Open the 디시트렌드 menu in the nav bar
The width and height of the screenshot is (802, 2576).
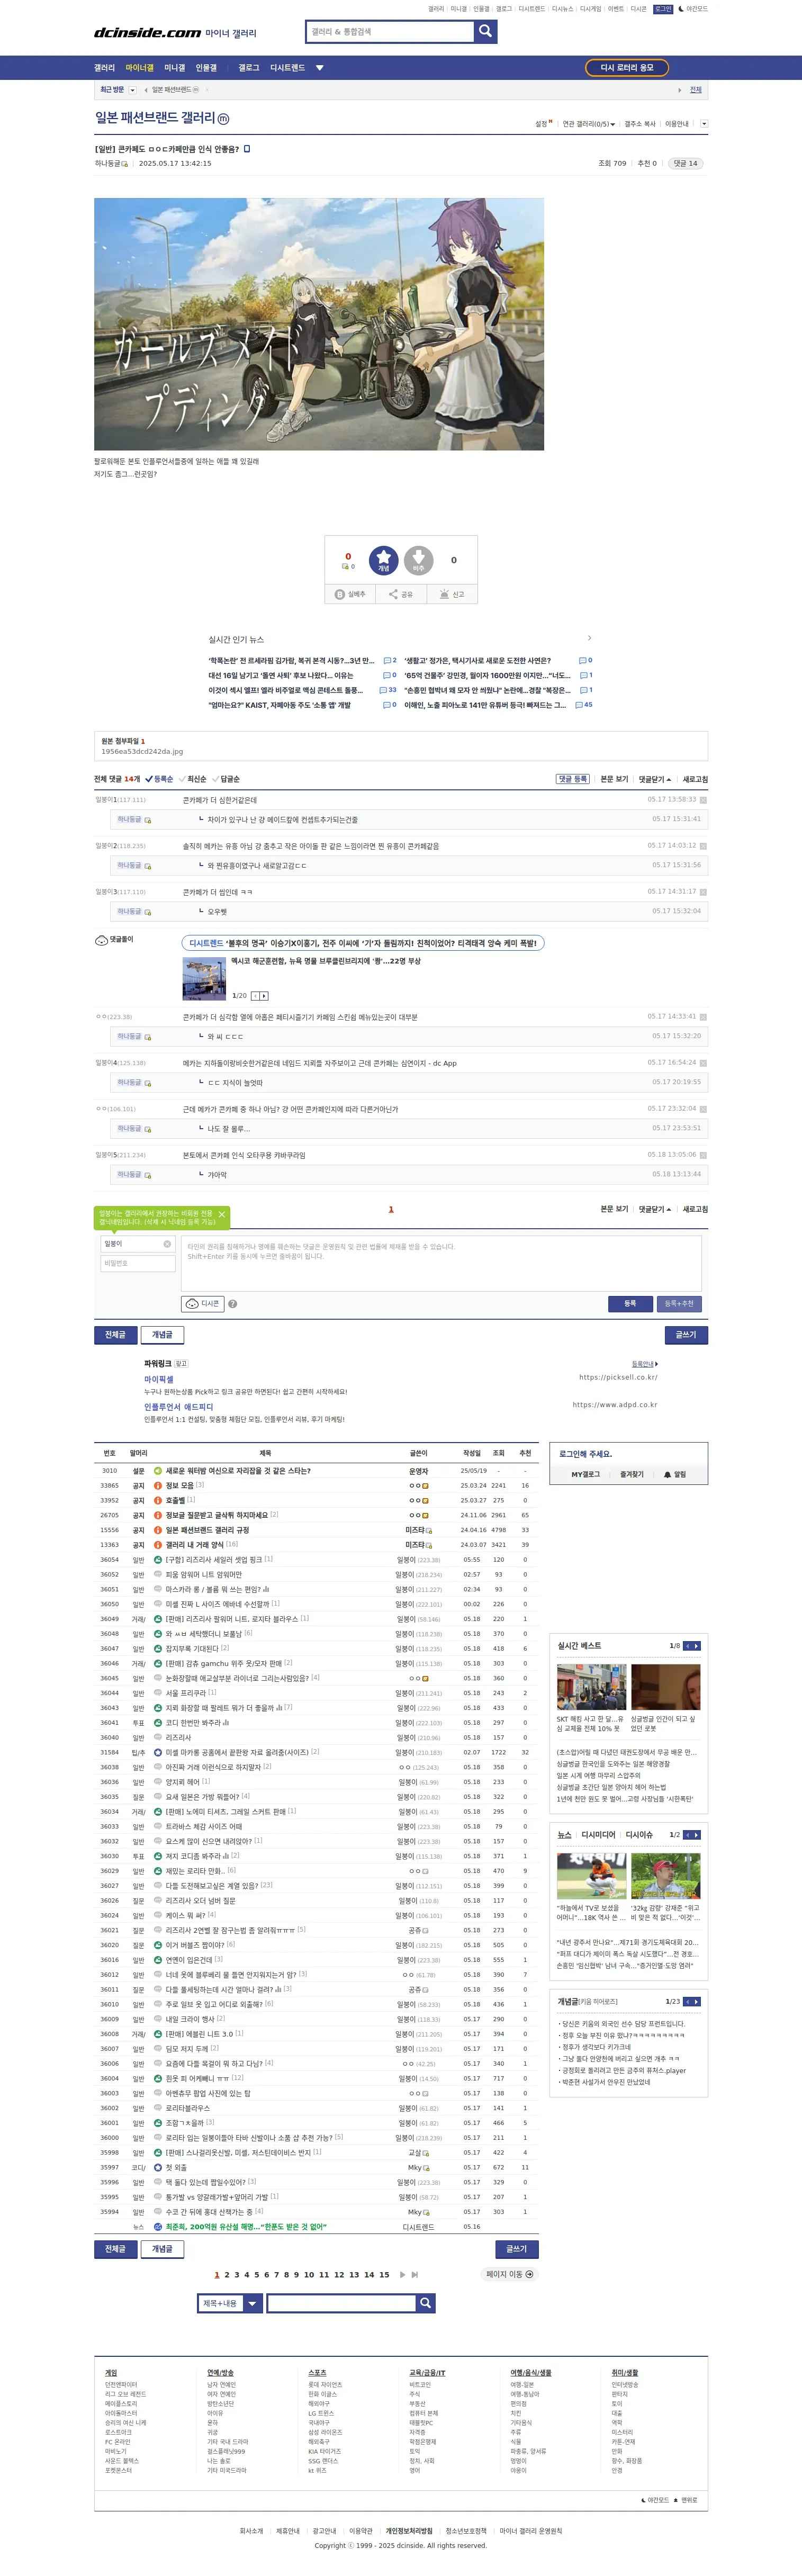pyautogui.click(x=287, y=68)
